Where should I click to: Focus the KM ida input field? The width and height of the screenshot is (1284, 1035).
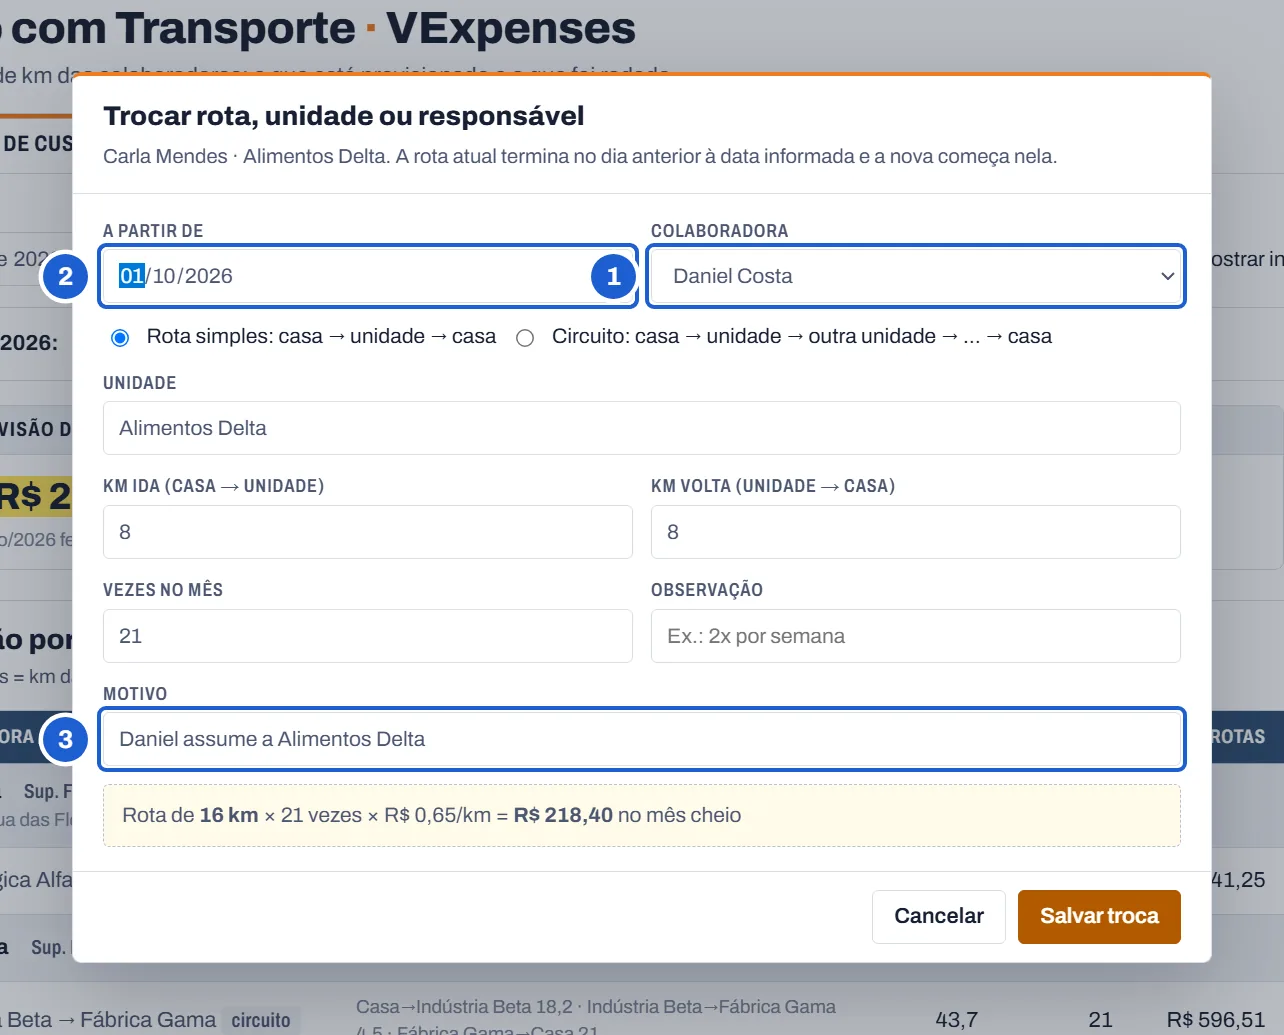click(x=368, y=532)
